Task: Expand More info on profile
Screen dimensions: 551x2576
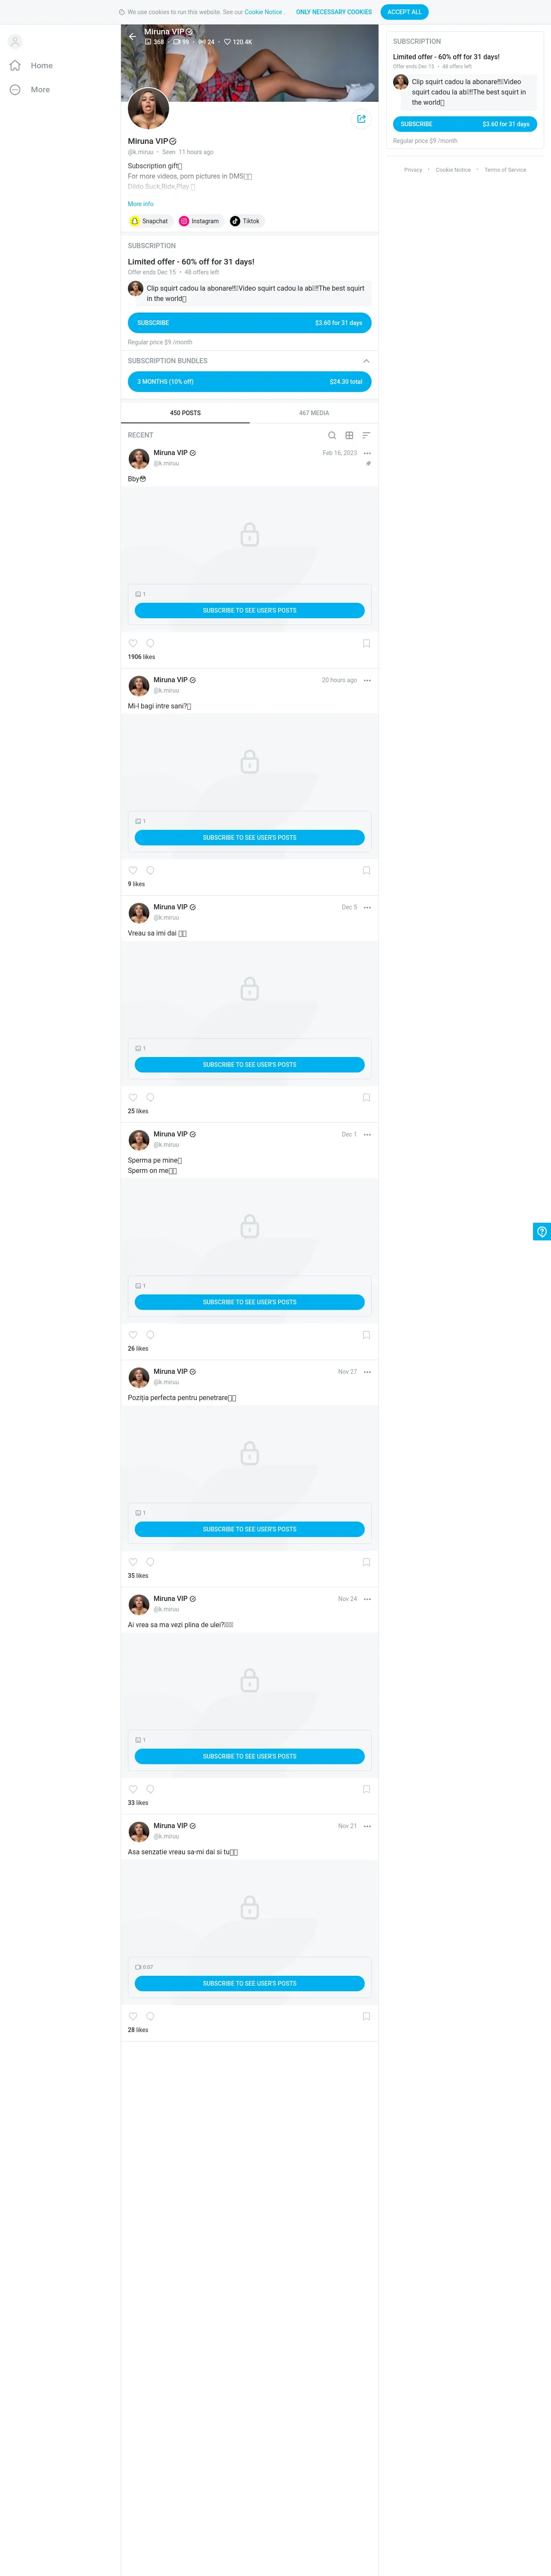Action: [140, 204]
